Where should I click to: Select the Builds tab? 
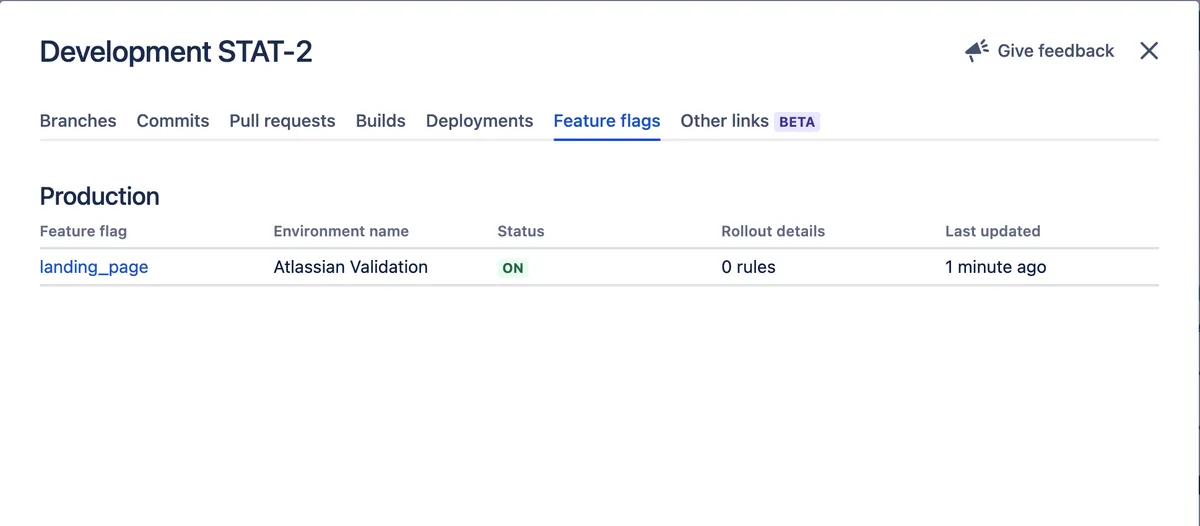(x=381, y=121)
